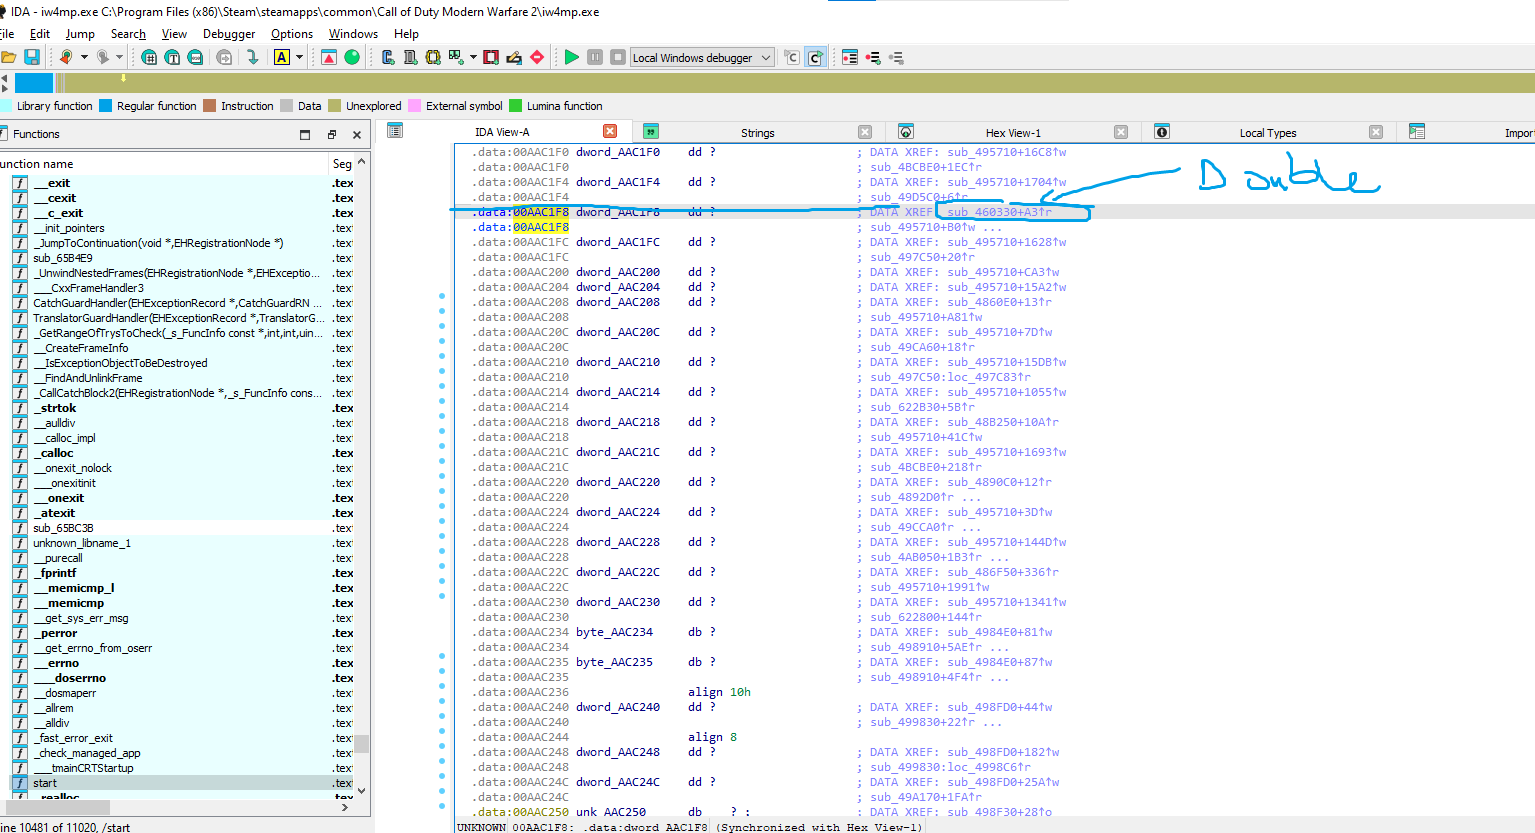Close the Functions panel
1535x833 pixels.
[357, 134]
